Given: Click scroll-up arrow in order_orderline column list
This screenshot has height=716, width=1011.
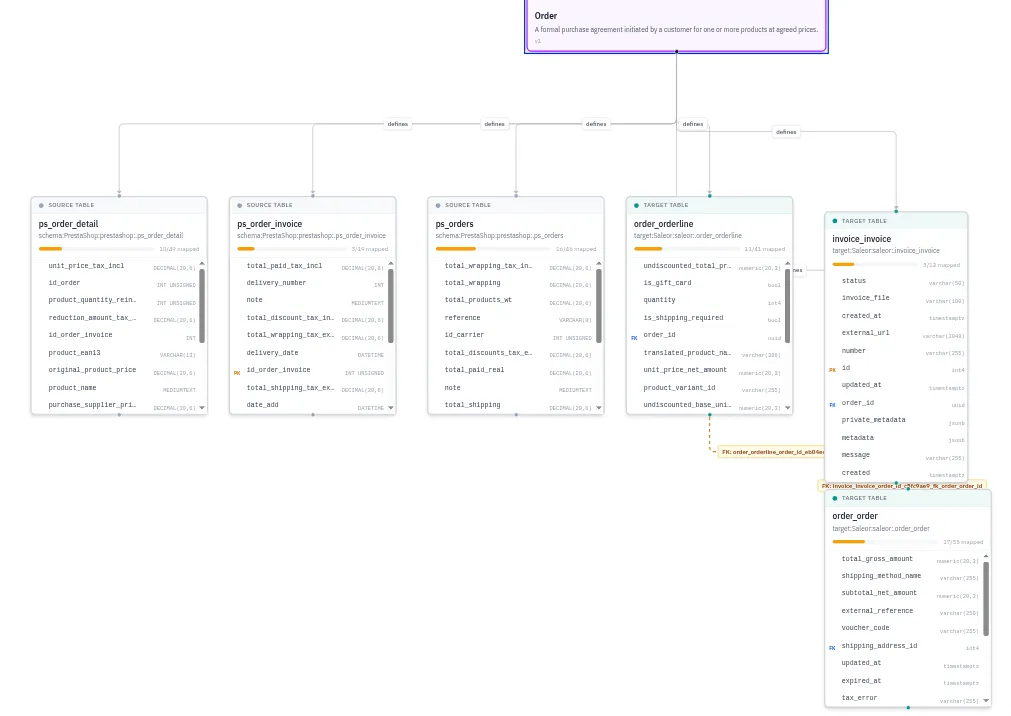Looking at the screenshot, I should point(787,264).
